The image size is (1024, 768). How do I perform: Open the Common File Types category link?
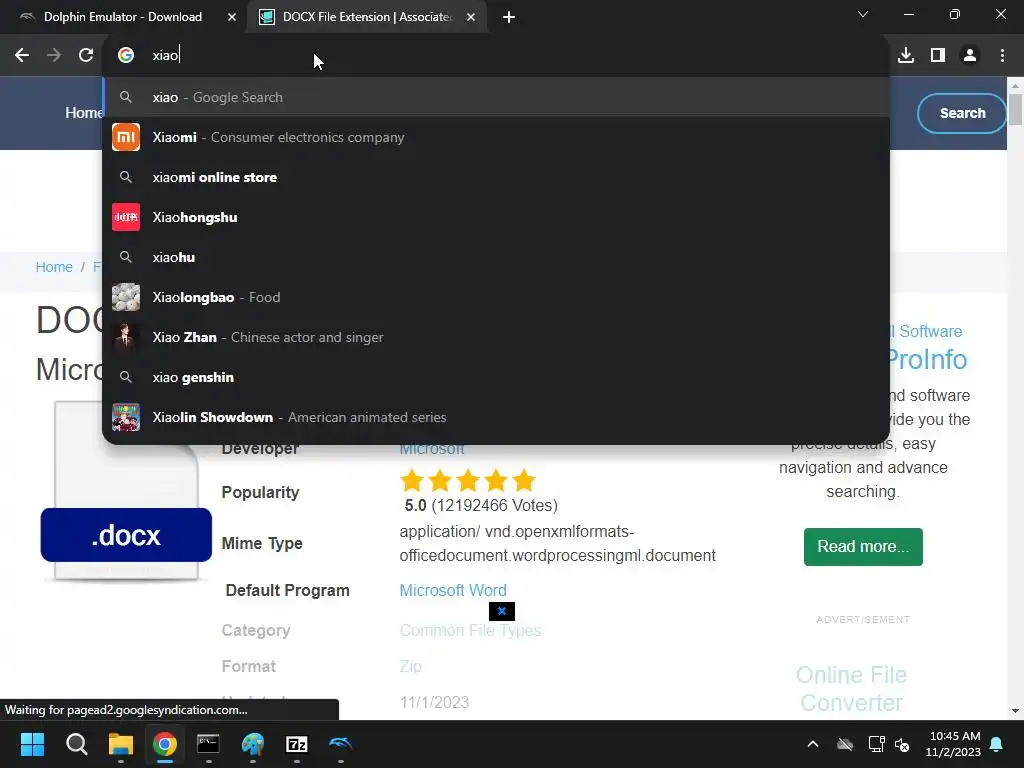click(x=470, y=630)
